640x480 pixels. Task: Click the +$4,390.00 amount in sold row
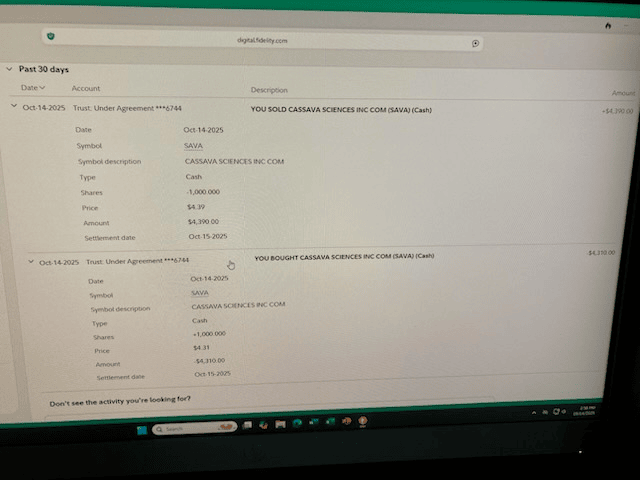[618, 111]
